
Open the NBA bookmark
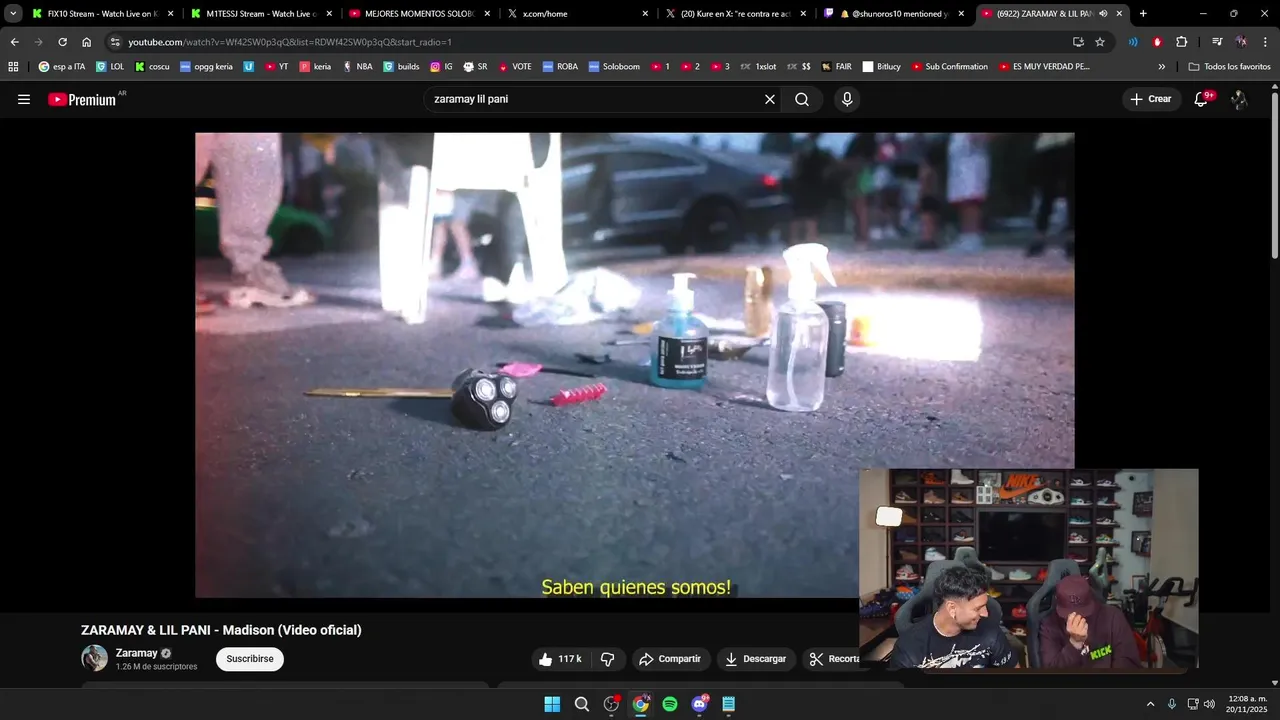point(357,66)
